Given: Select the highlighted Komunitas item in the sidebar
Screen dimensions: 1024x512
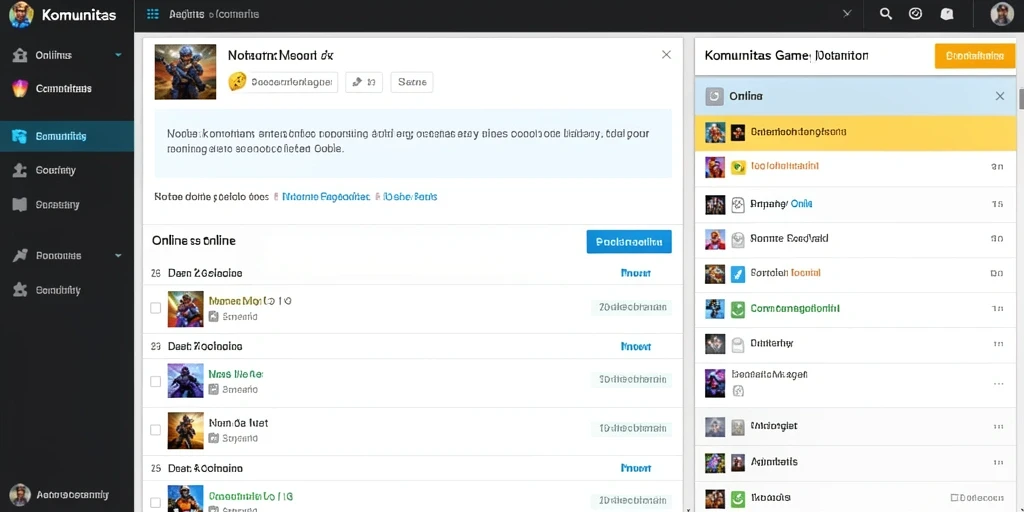Looking at the screenshot, I should click(67, 136).
